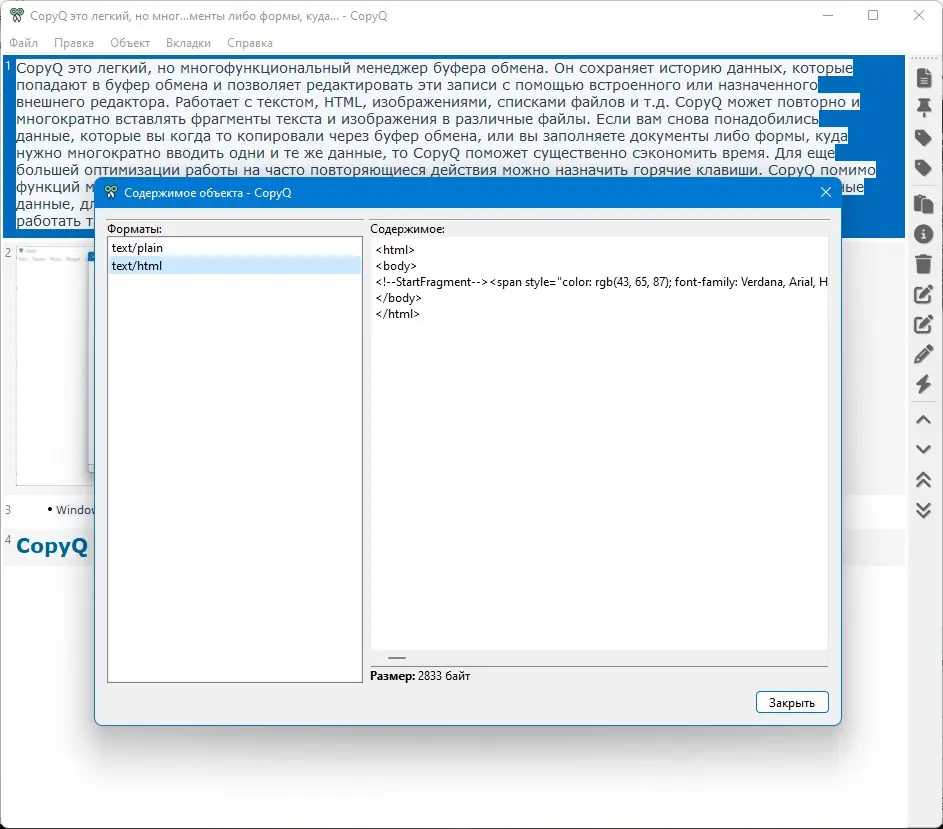Click the edit icon just above the pencil

point(924,324)
